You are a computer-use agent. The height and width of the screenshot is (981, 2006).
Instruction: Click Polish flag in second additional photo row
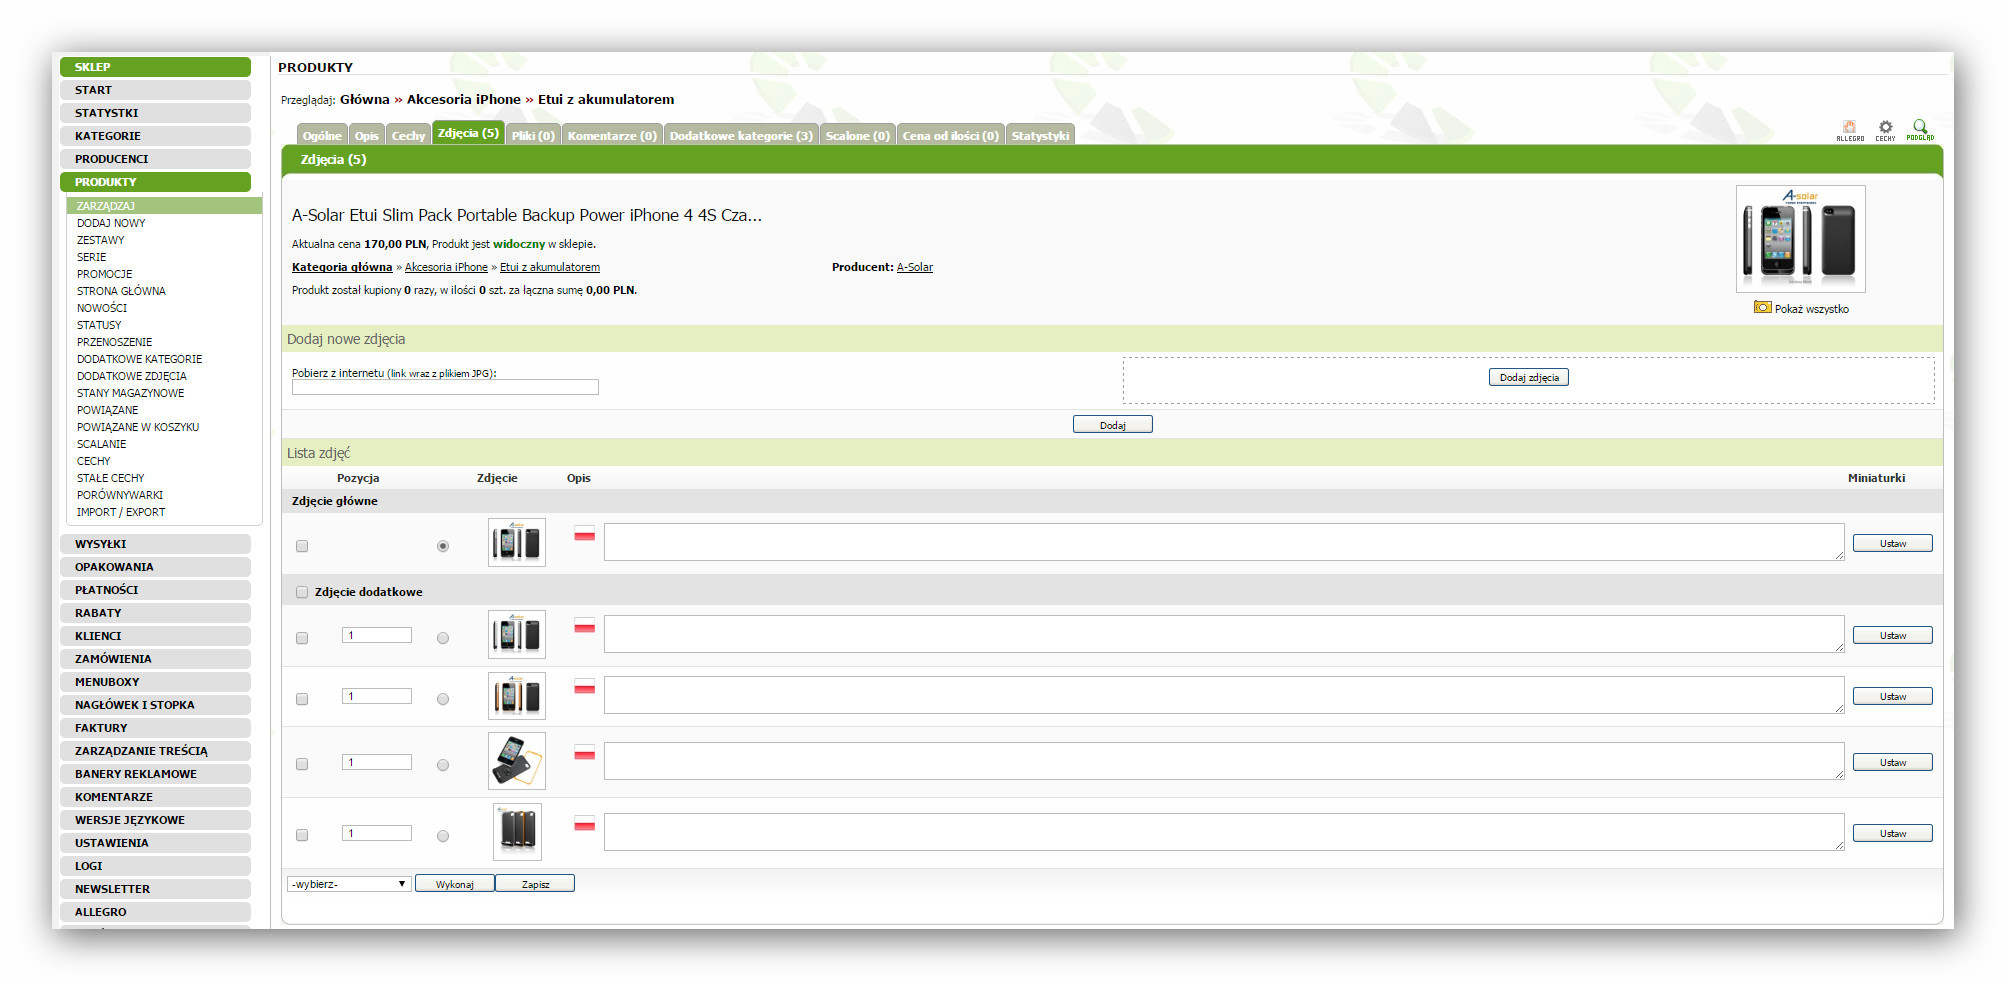585,687
